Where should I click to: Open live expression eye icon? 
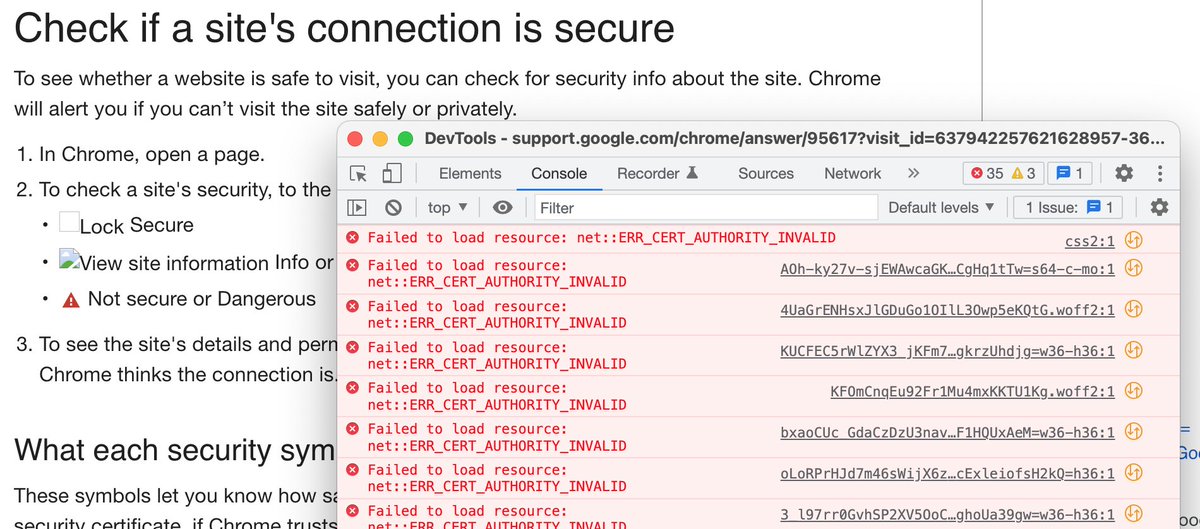point(503,208)
